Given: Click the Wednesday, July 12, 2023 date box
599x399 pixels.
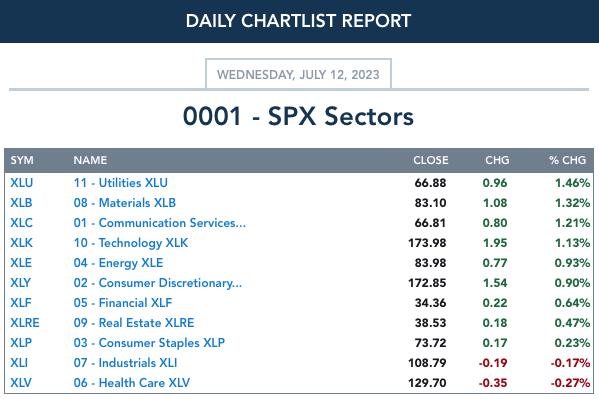Looking at the screenshot, I should tap(298, 74).
